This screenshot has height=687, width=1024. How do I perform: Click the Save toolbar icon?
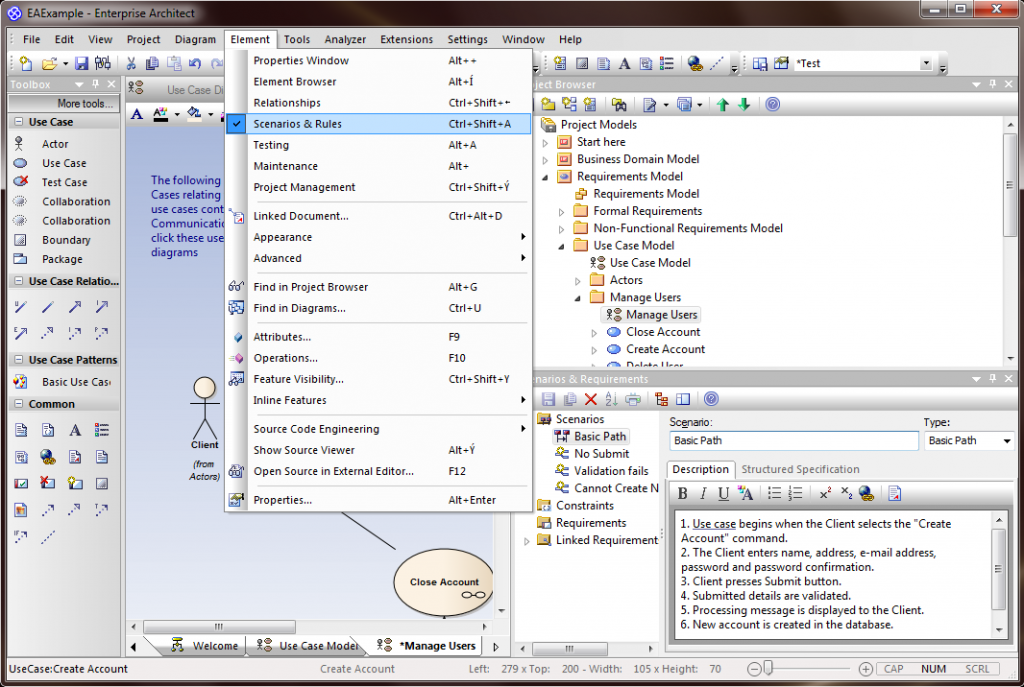point(82,63)
